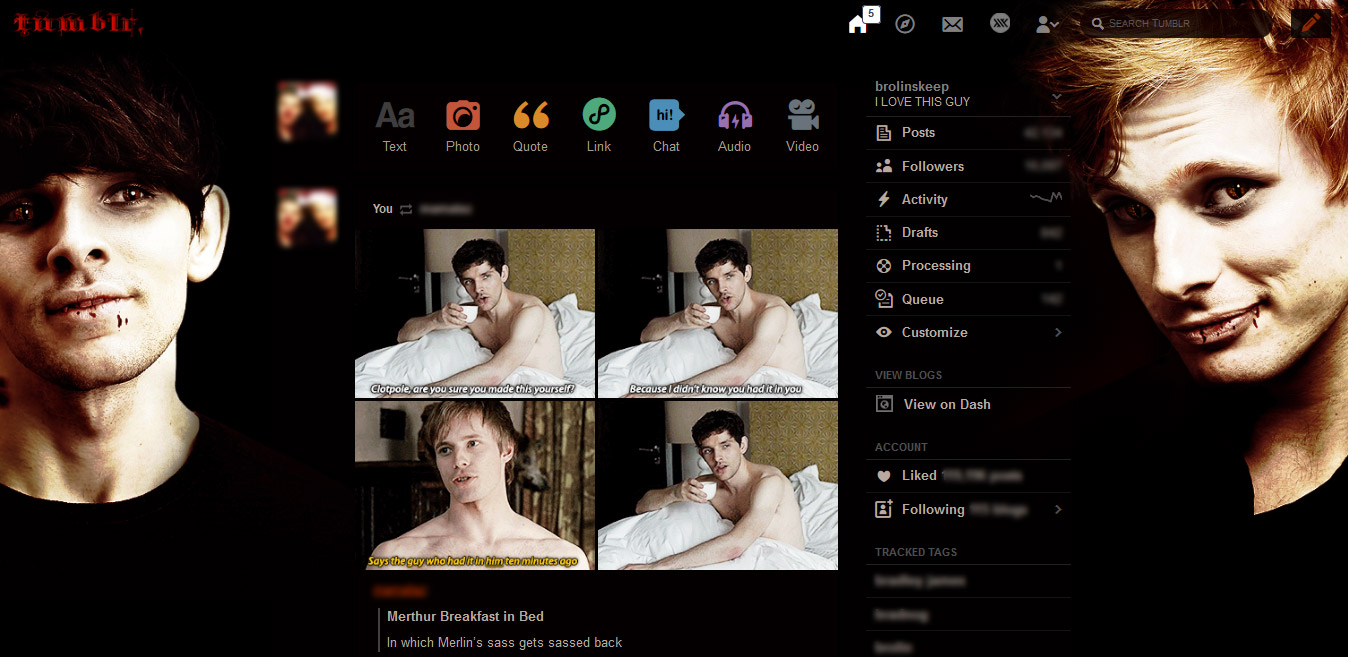Click the Activity lightning bolt icon

[883, 199]
